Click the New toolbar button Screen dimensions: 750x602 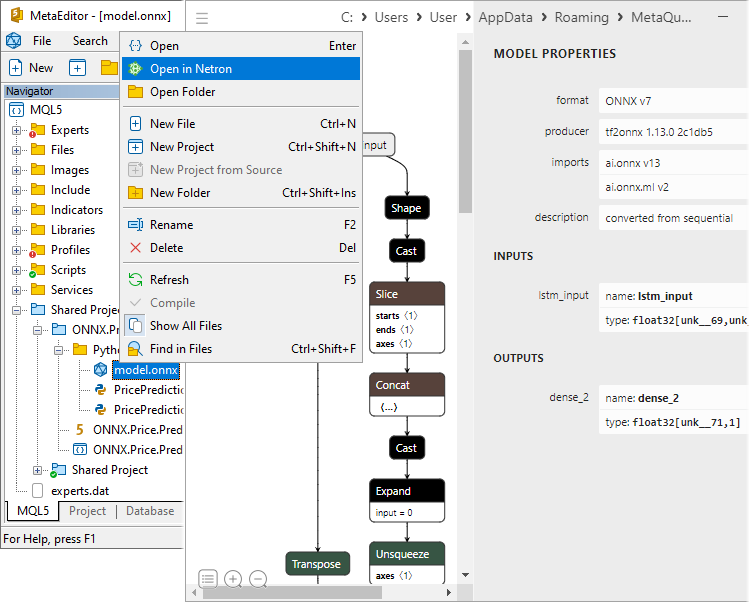click(x=32, y=68)
